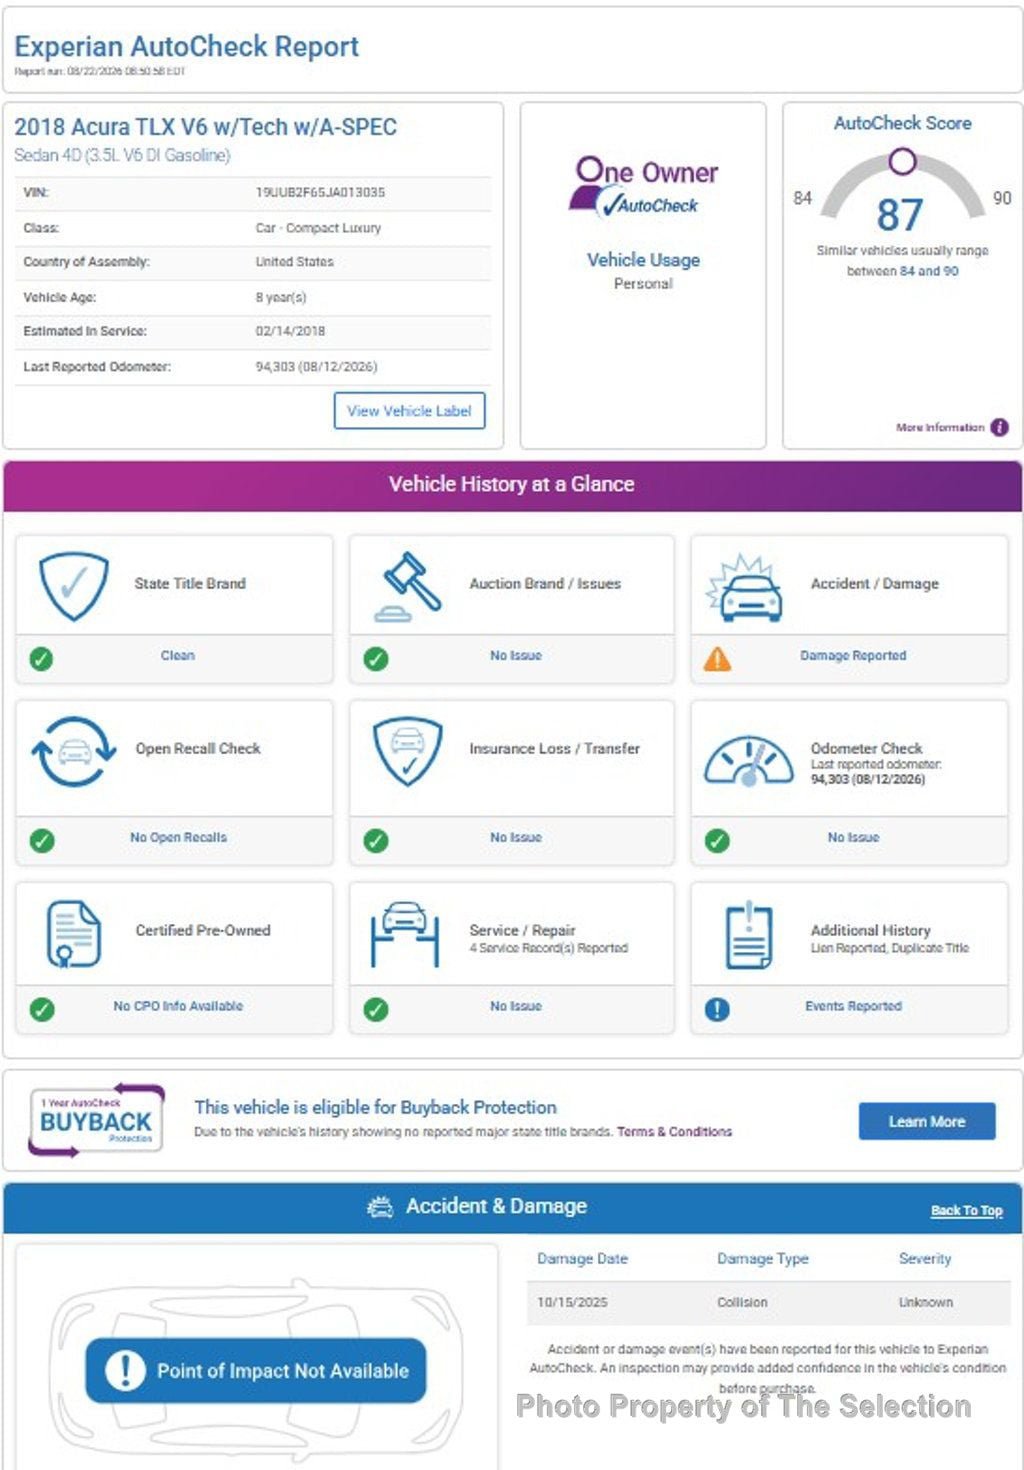Click green check under Service / Repair
1024x1470 pixels.
[x=376, y=1009]
